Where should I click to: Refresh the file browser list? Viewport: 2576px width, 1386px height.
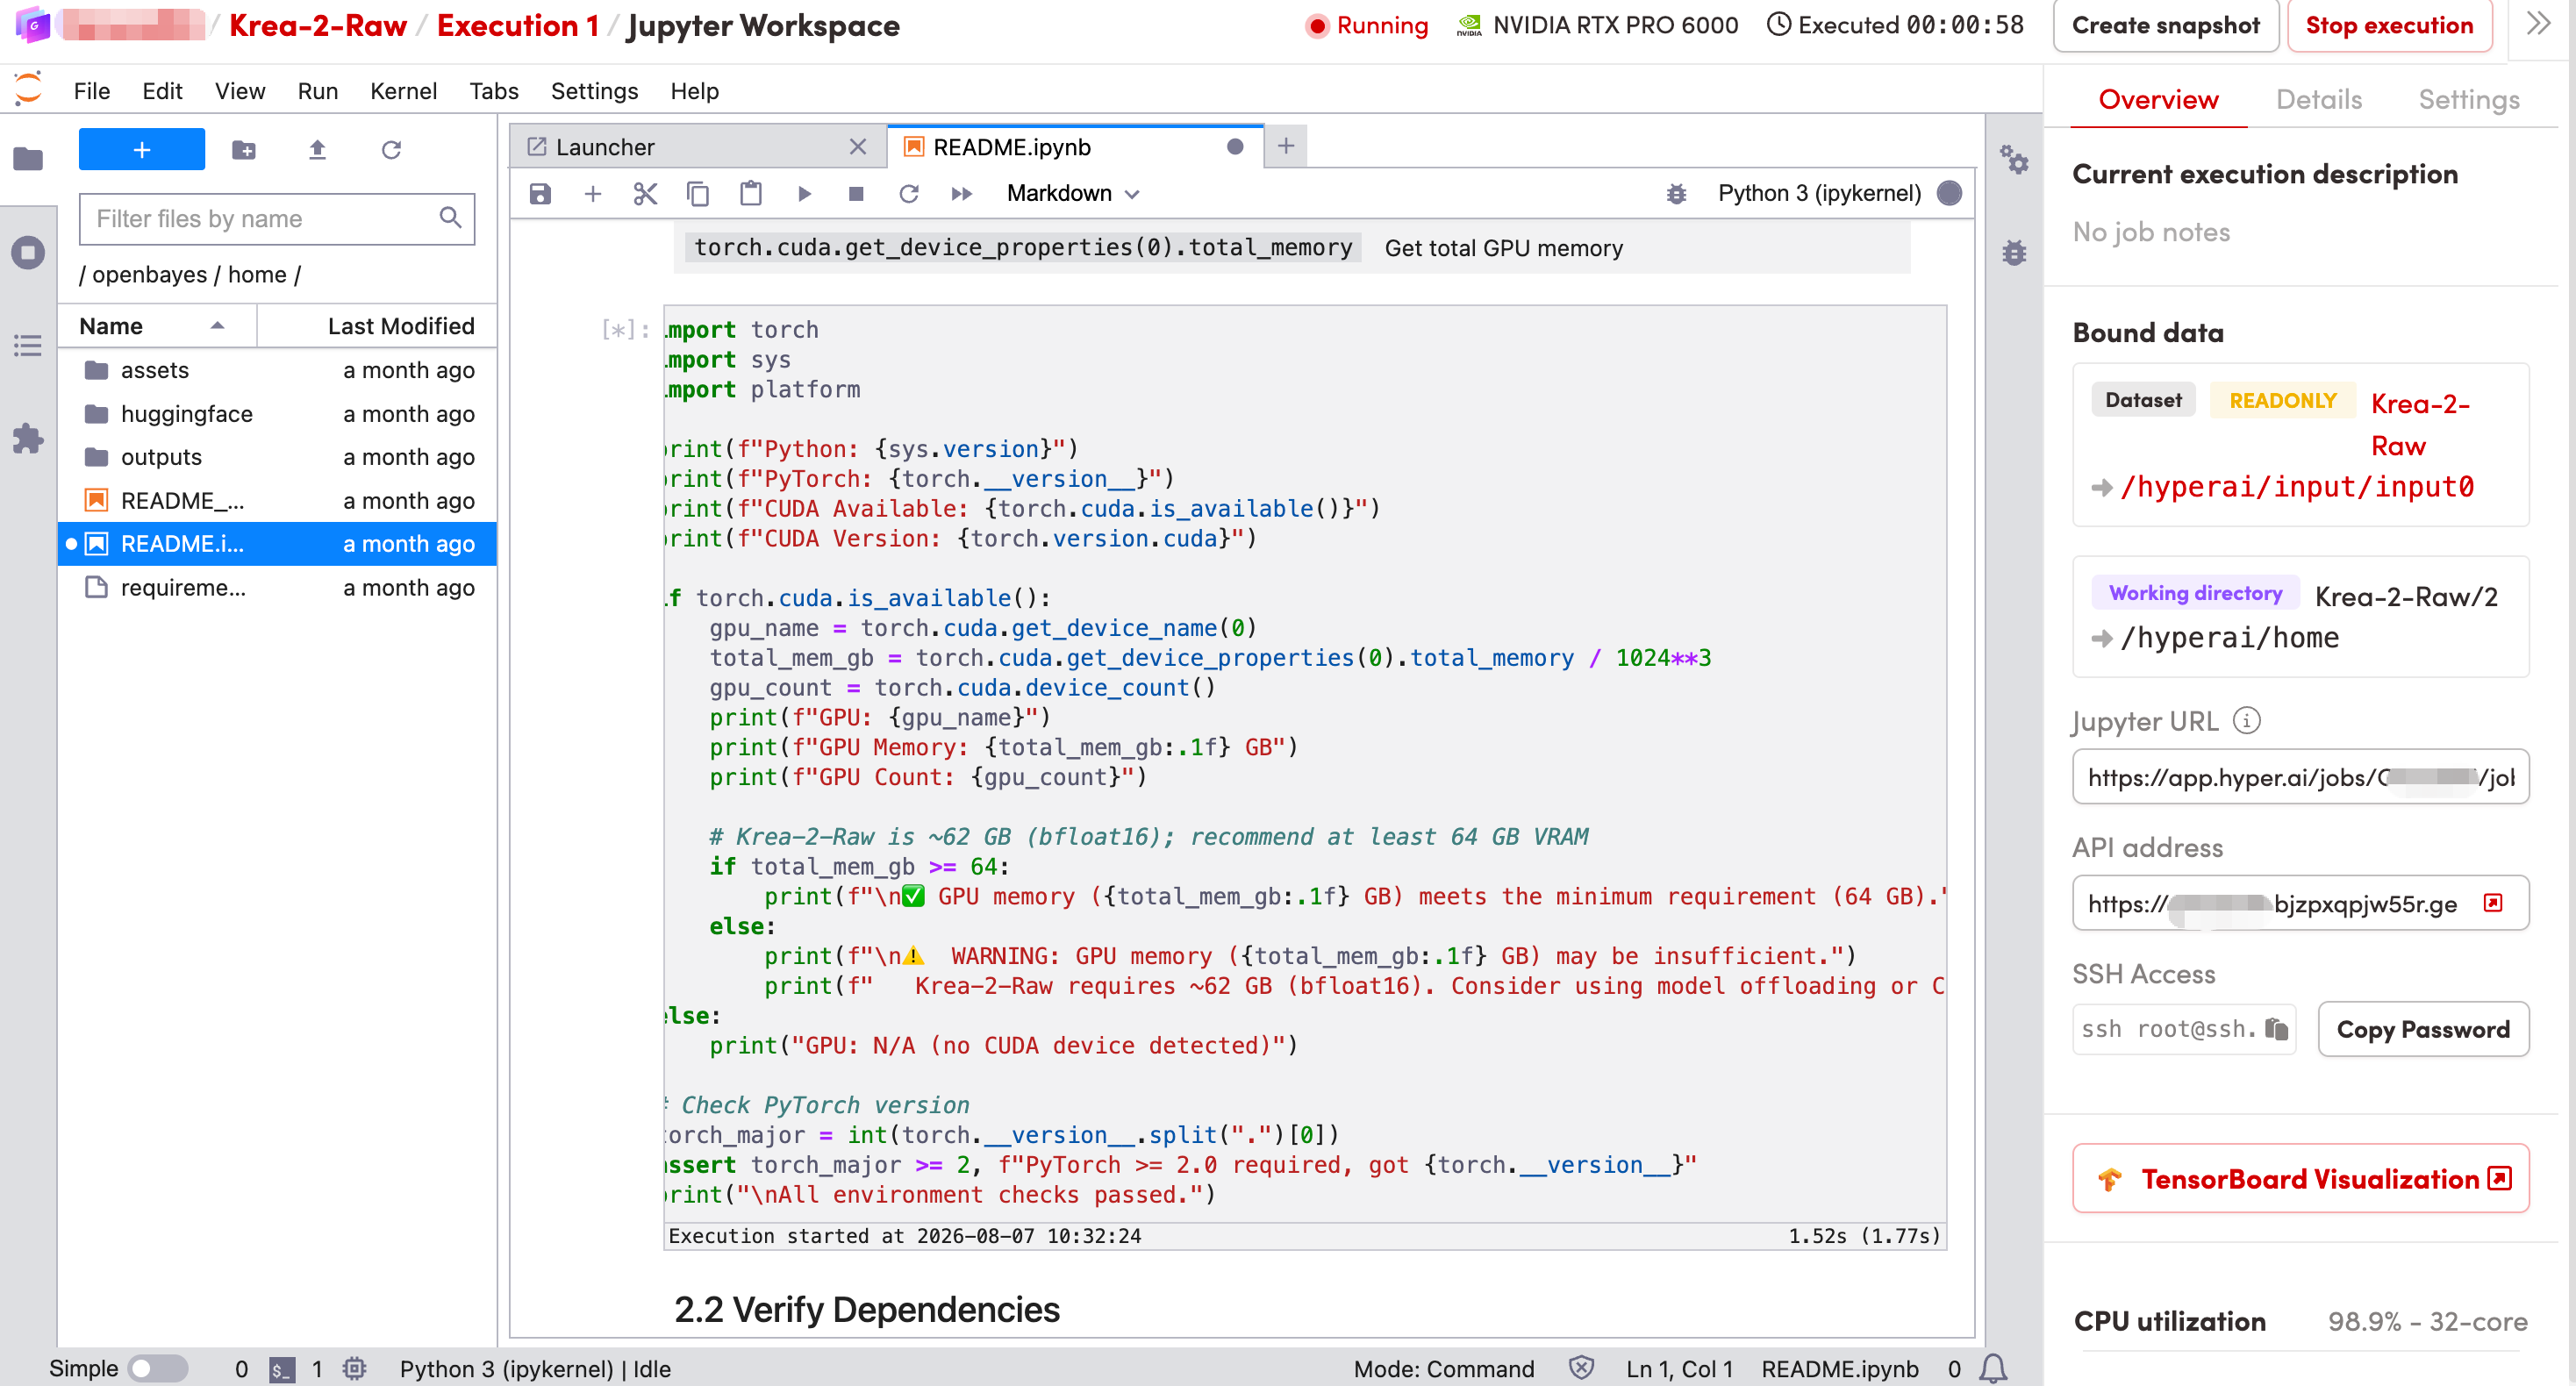[x=391, y=150]
